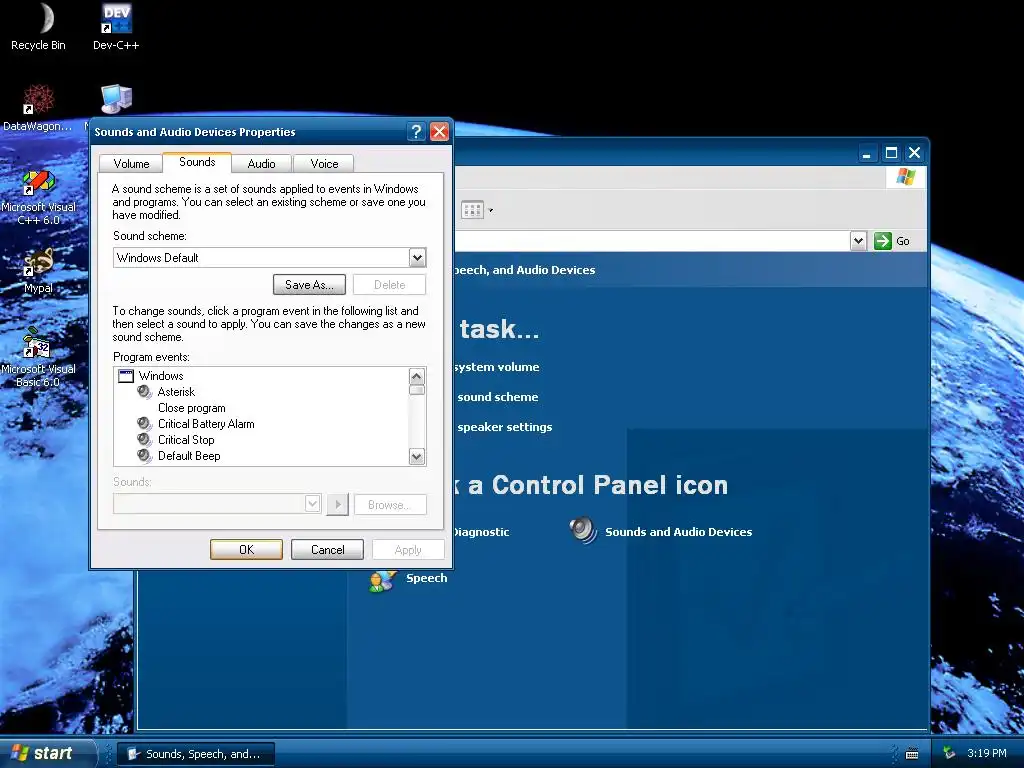This screenshot has height=768, width=1024.
Task: Switch to the Volume tab
Action: (131, 164)
